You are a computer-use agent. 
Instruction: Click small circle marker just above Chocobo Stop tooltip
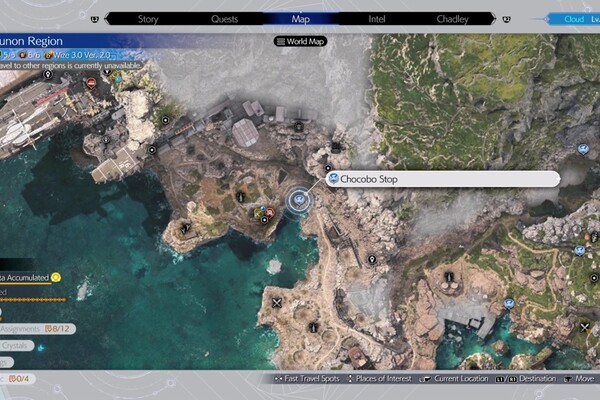(x=328, y=168)
